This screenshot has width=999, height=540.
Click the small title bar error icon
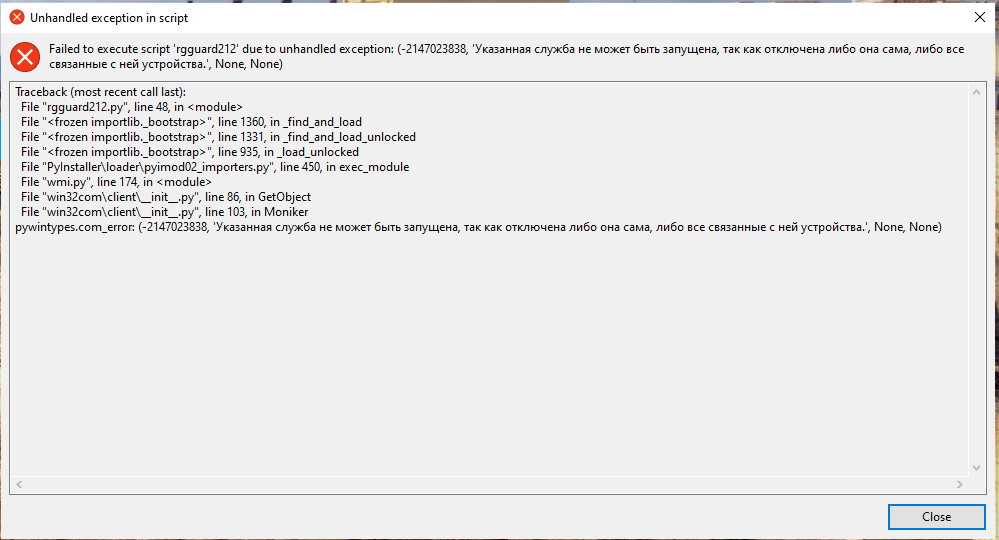[17, 18]
